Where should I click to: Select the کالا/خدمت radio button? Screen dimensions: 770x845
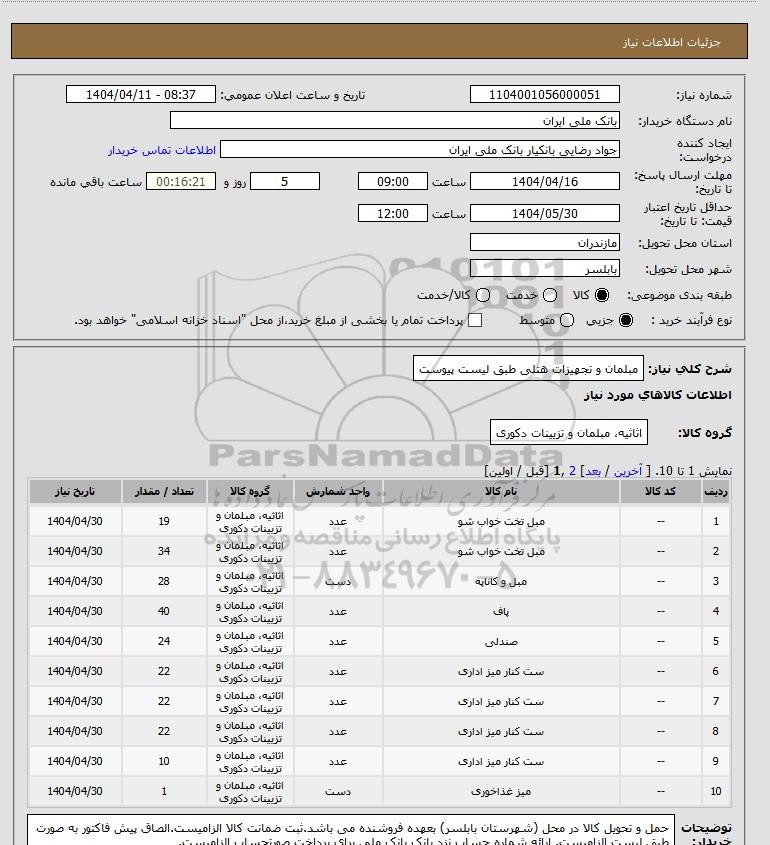(x=483, y=295)
